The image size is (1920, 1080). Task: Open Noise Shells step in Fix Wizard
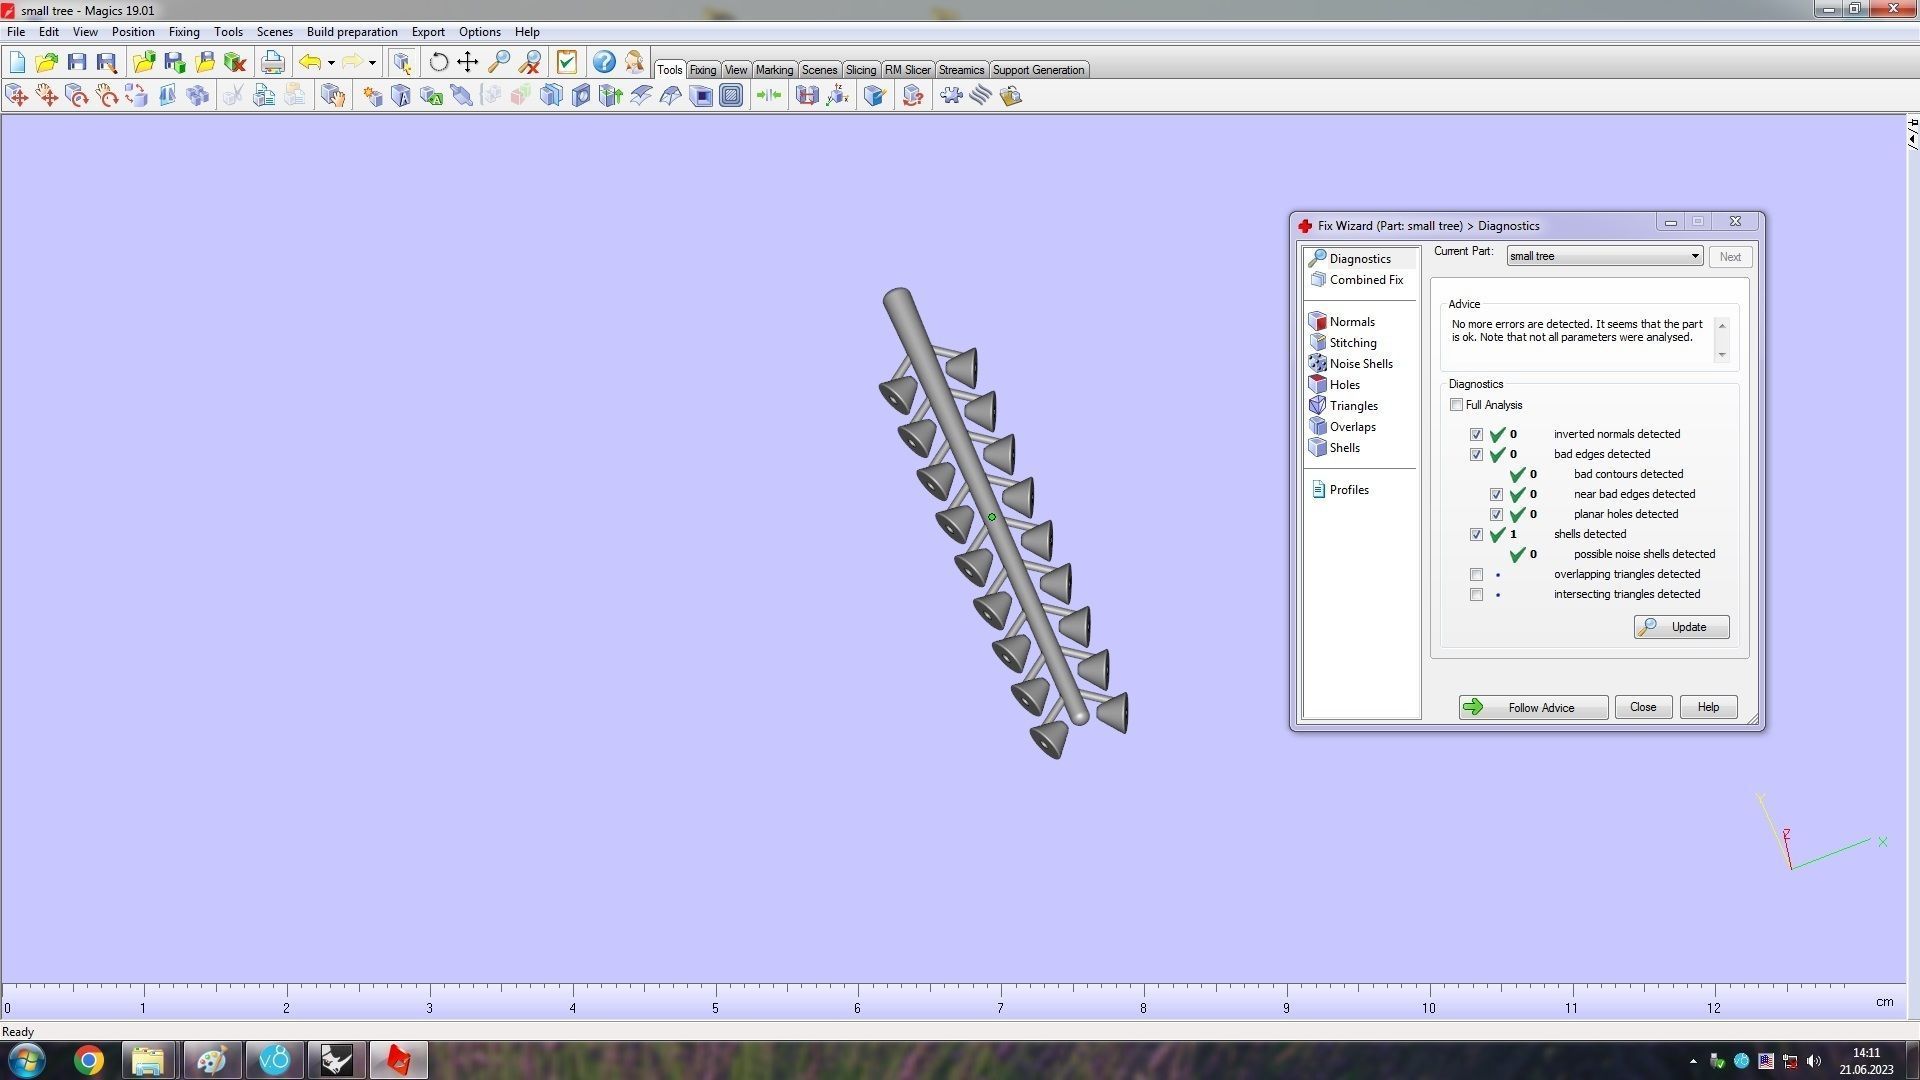[x=1360, y=364]
